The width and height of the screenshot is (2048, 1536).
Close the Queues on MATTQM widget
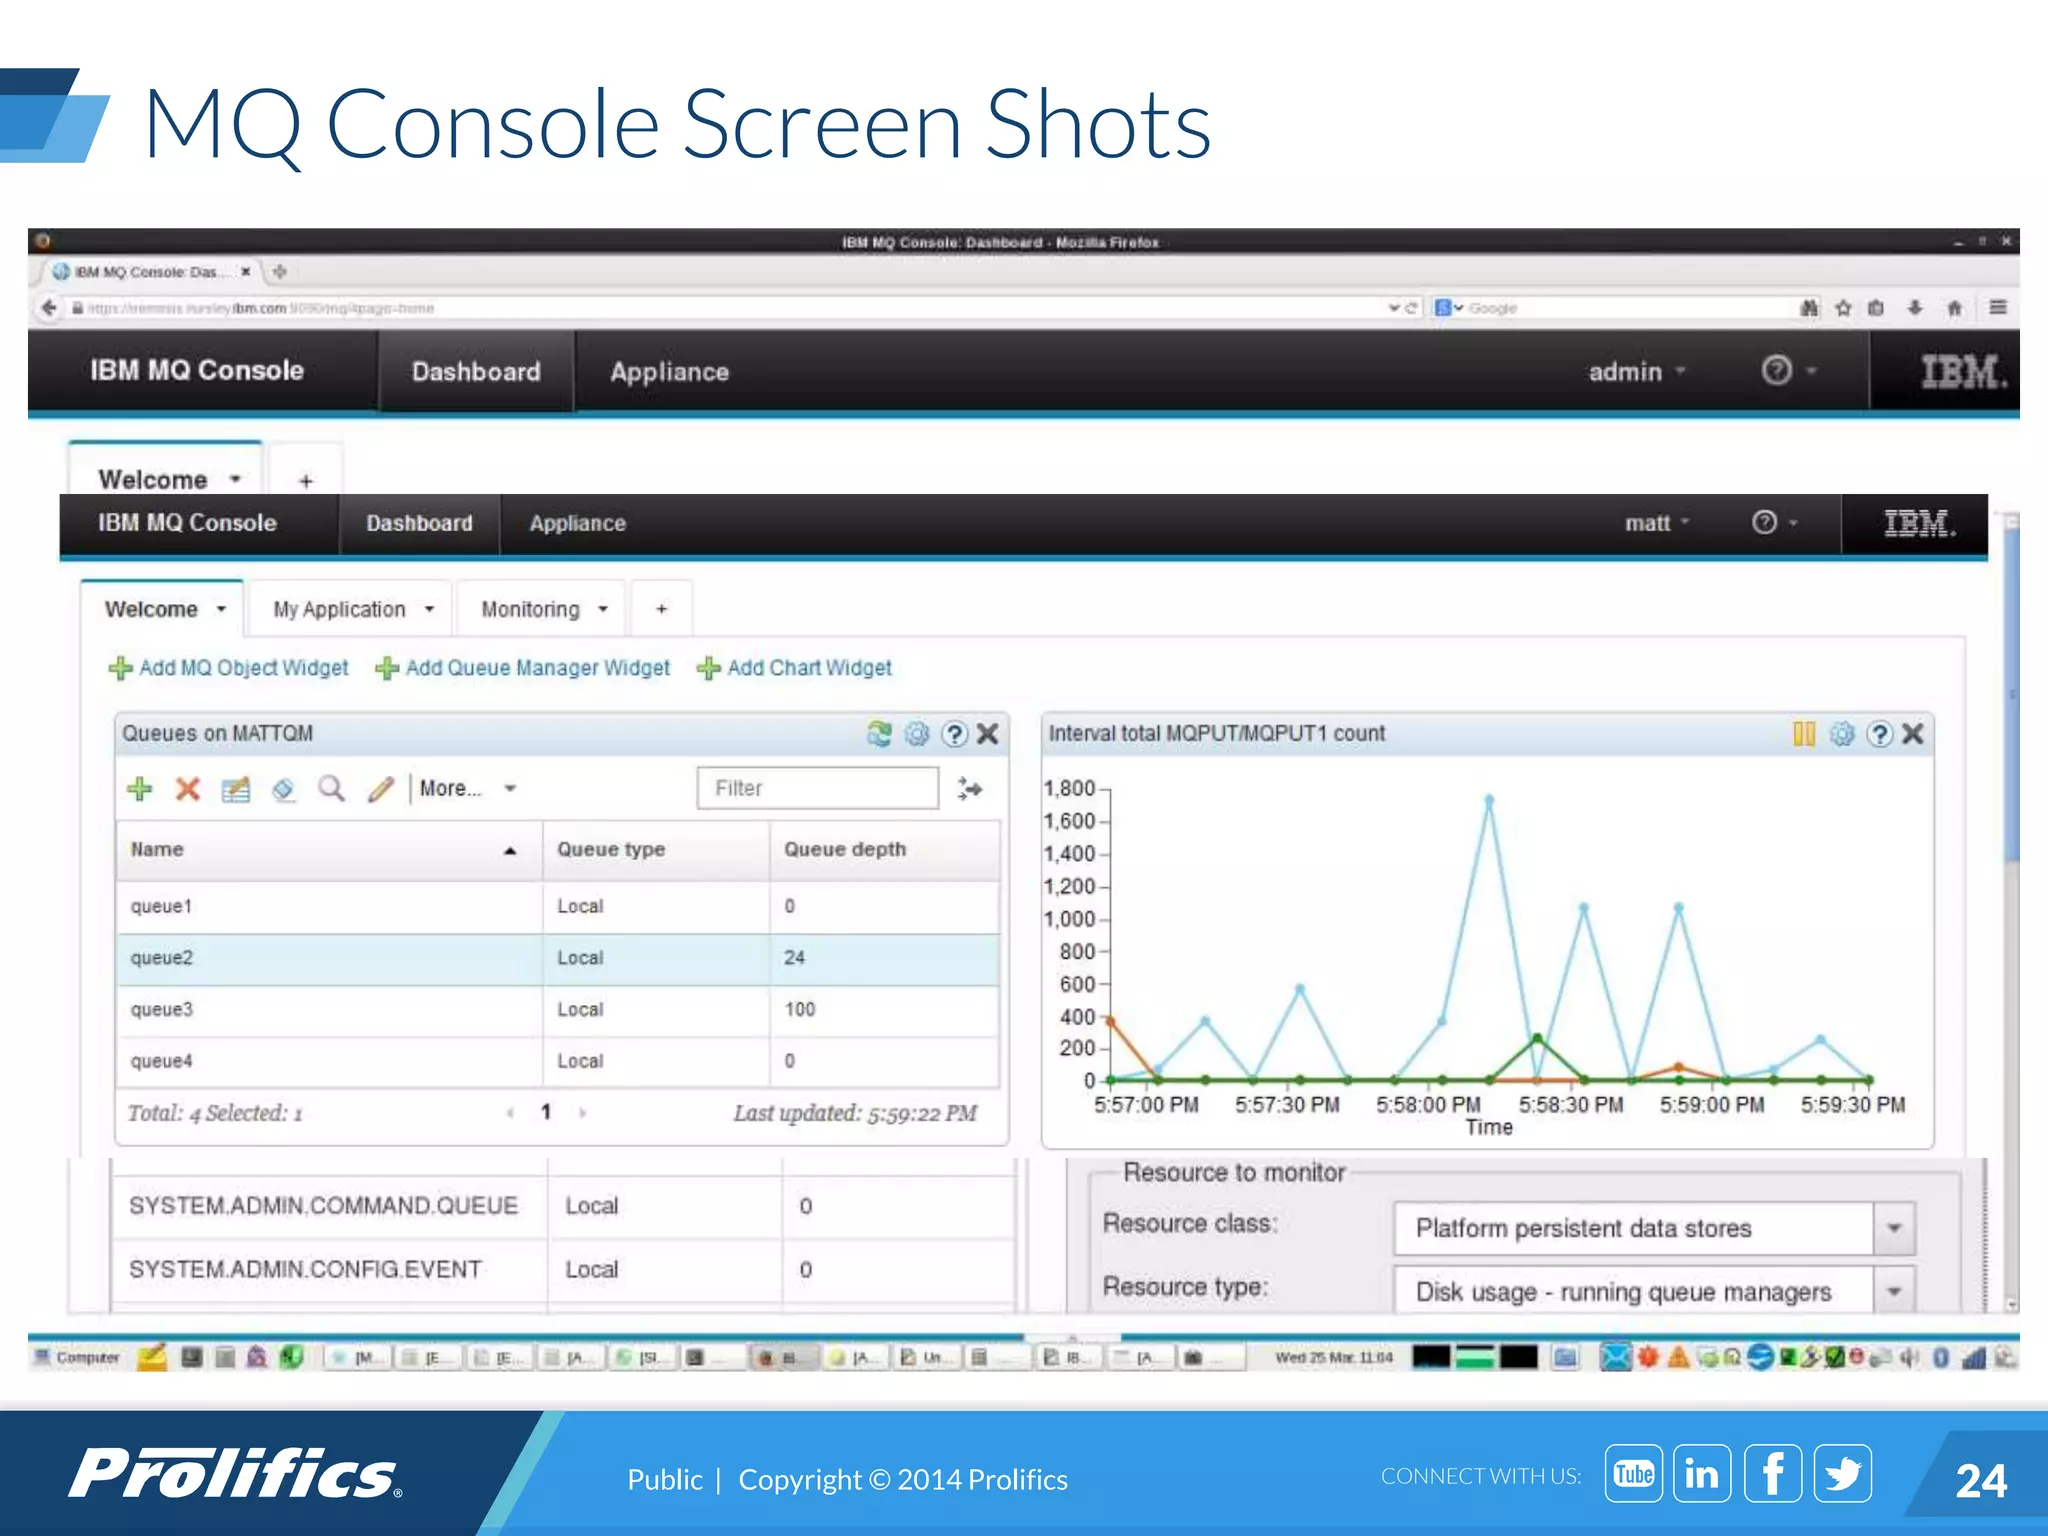click(x=988, y=734)
